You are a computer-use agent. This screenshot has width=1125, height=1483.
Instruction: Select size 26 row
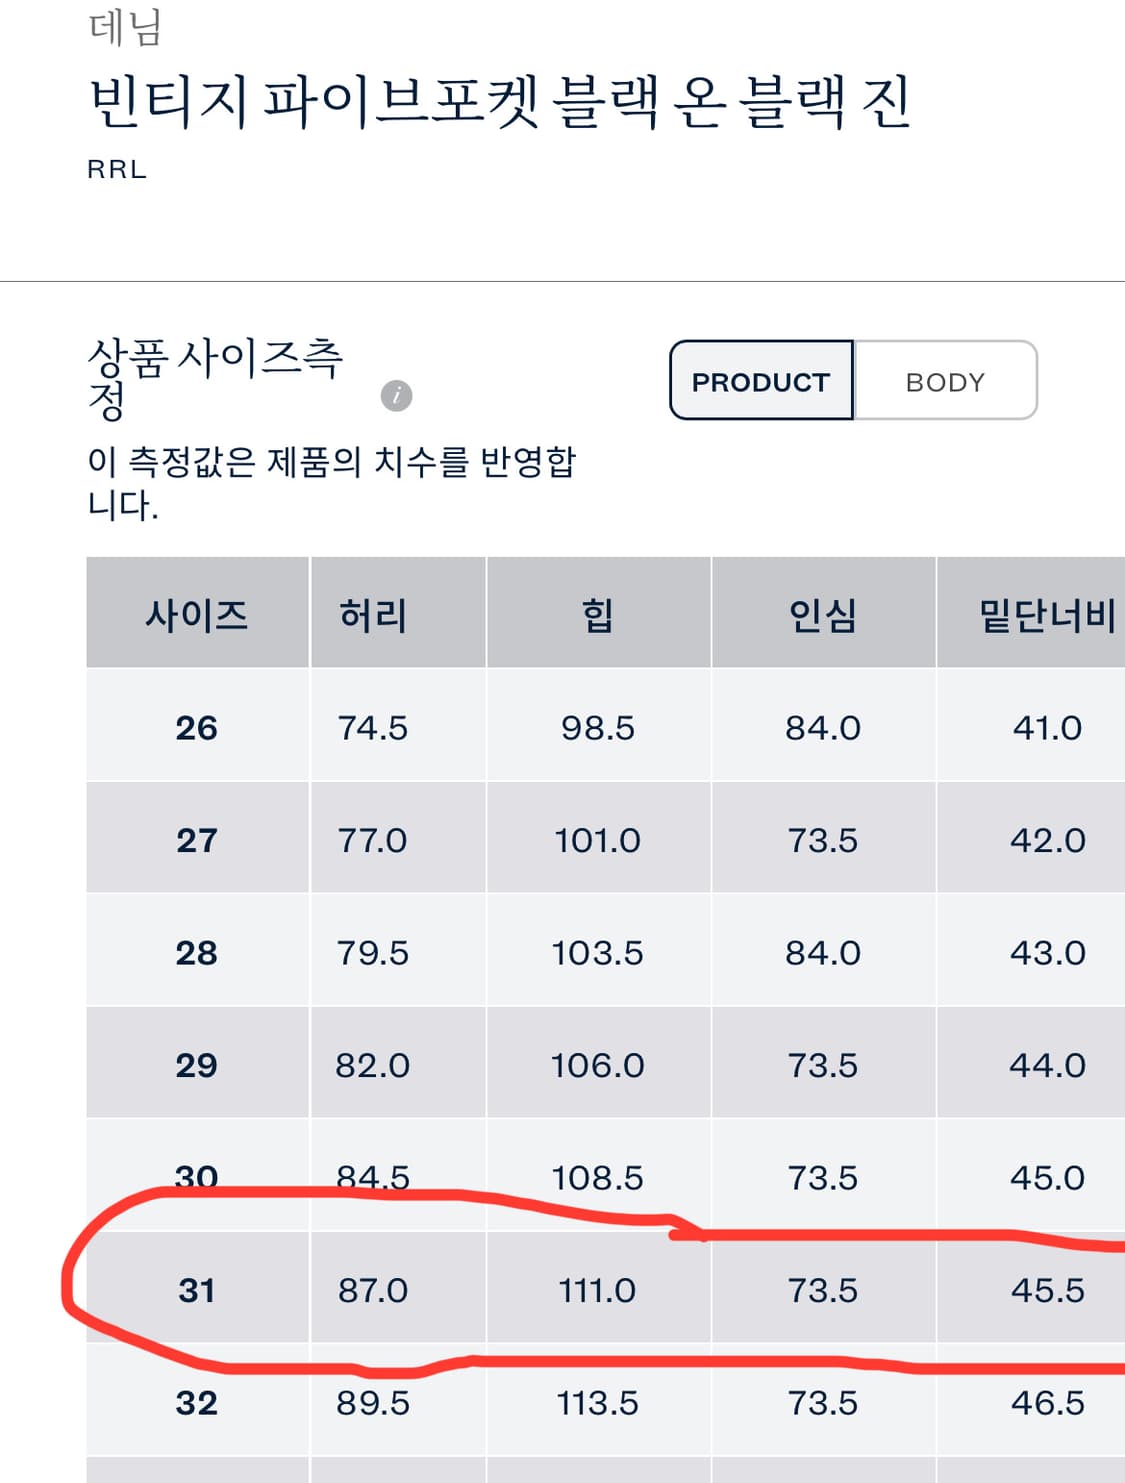coord(197,728)
